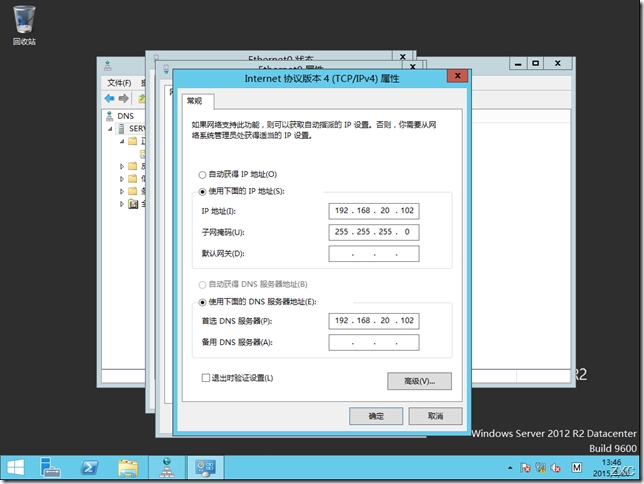Expand the second folder in the DNS tree
Screen dimensions: 644x484
[x=122, y=166]
